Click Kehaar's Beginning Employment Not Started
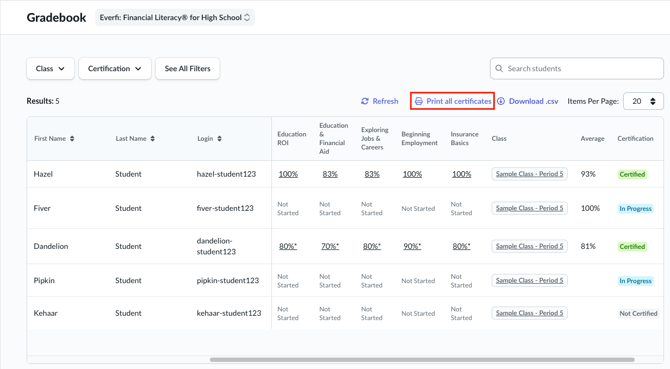This screenshot has height=369, width=670. point(418,313)
